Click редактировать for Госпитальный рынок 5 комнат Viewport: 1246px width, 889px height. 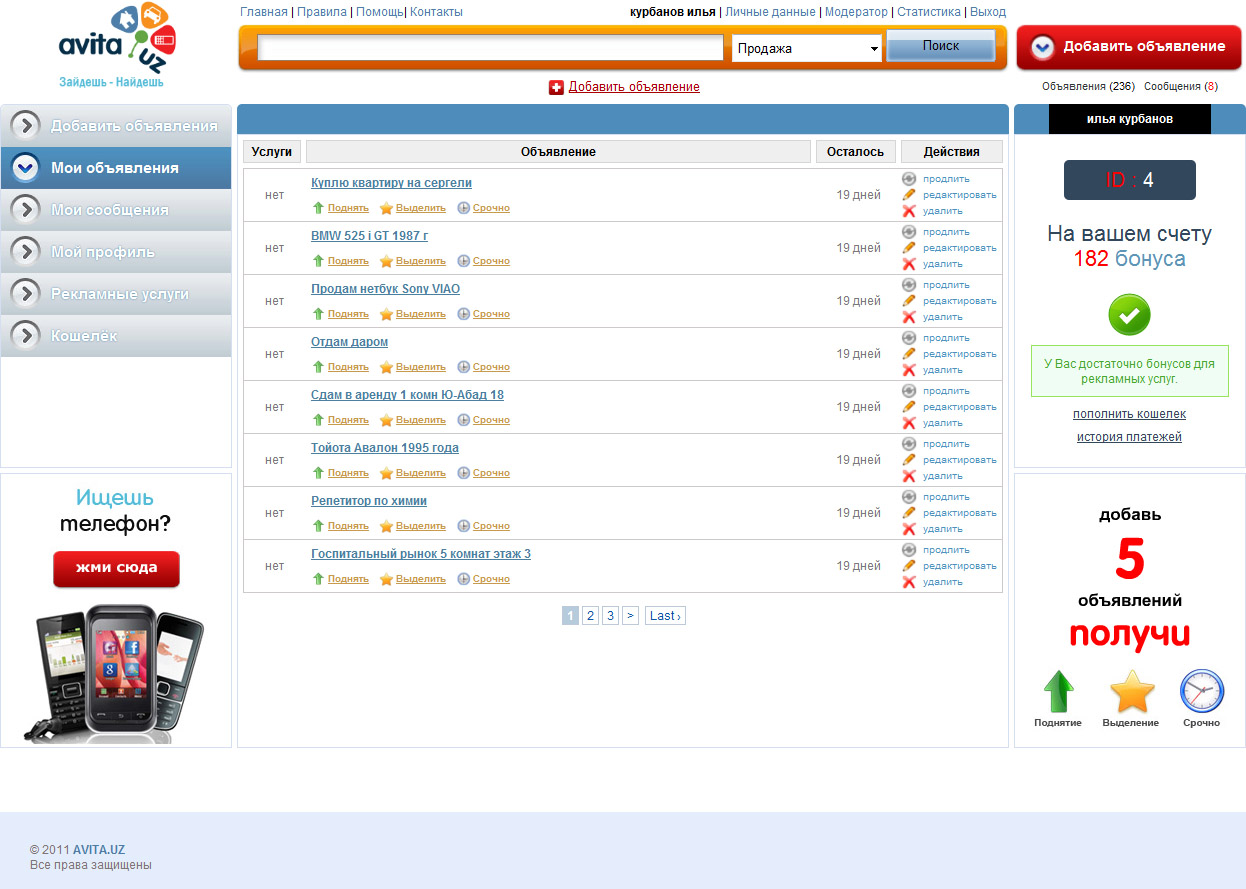[x=960, y=566]
